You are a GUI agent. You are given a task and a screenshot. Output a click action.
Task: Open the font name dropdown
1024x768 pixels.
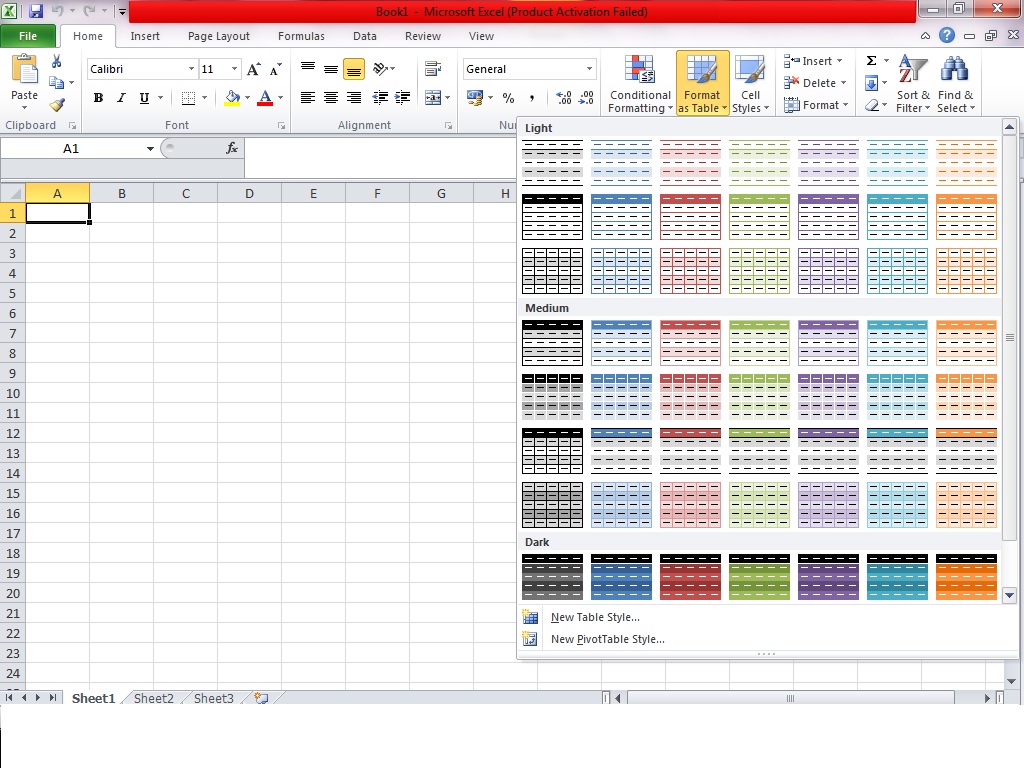click(191, 69)
